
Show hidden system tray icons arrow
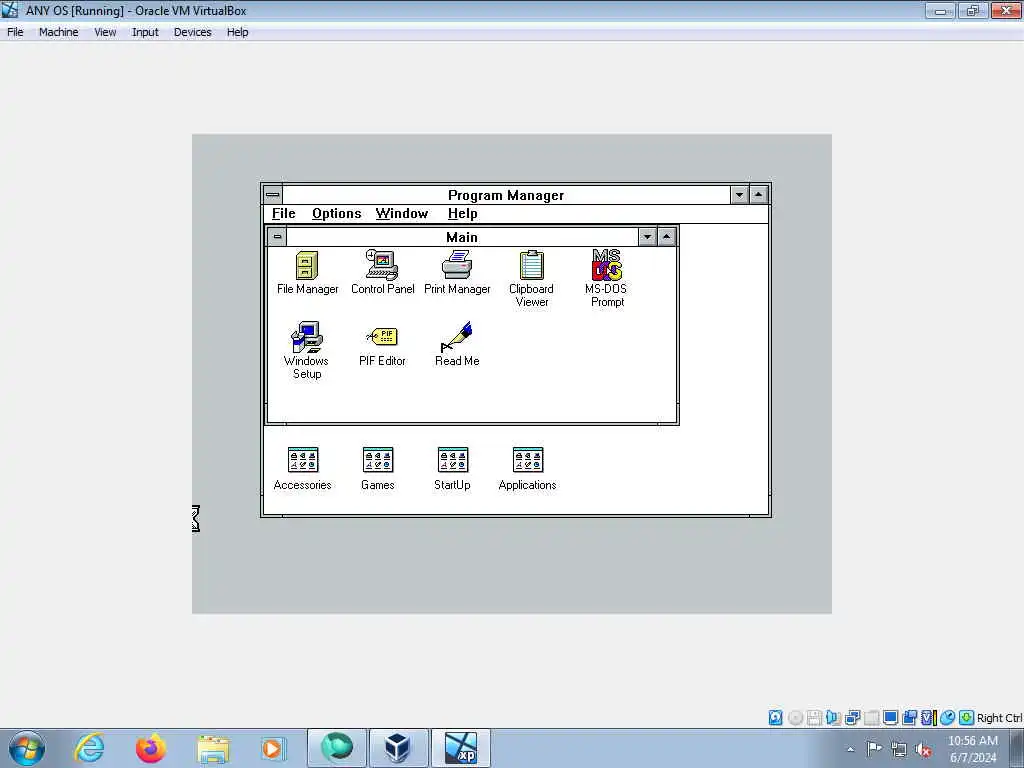click(850, 749)
